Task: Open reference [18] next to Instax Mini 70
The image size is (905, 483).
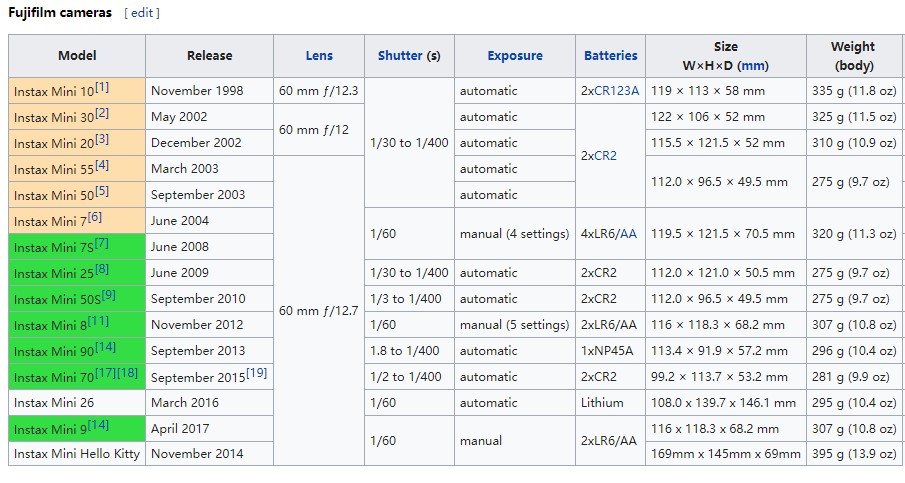Action: [x=127, y=373]
